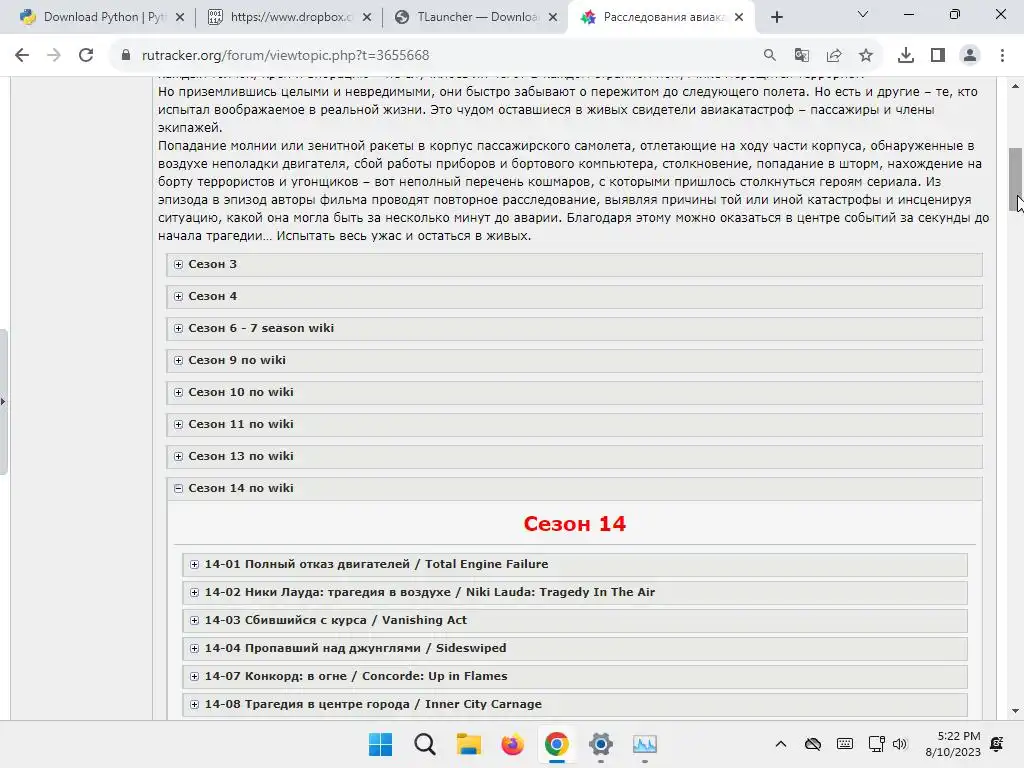
Task: Open the Windows Start menu
Action: pyautogui.click(x=381, y=744)
